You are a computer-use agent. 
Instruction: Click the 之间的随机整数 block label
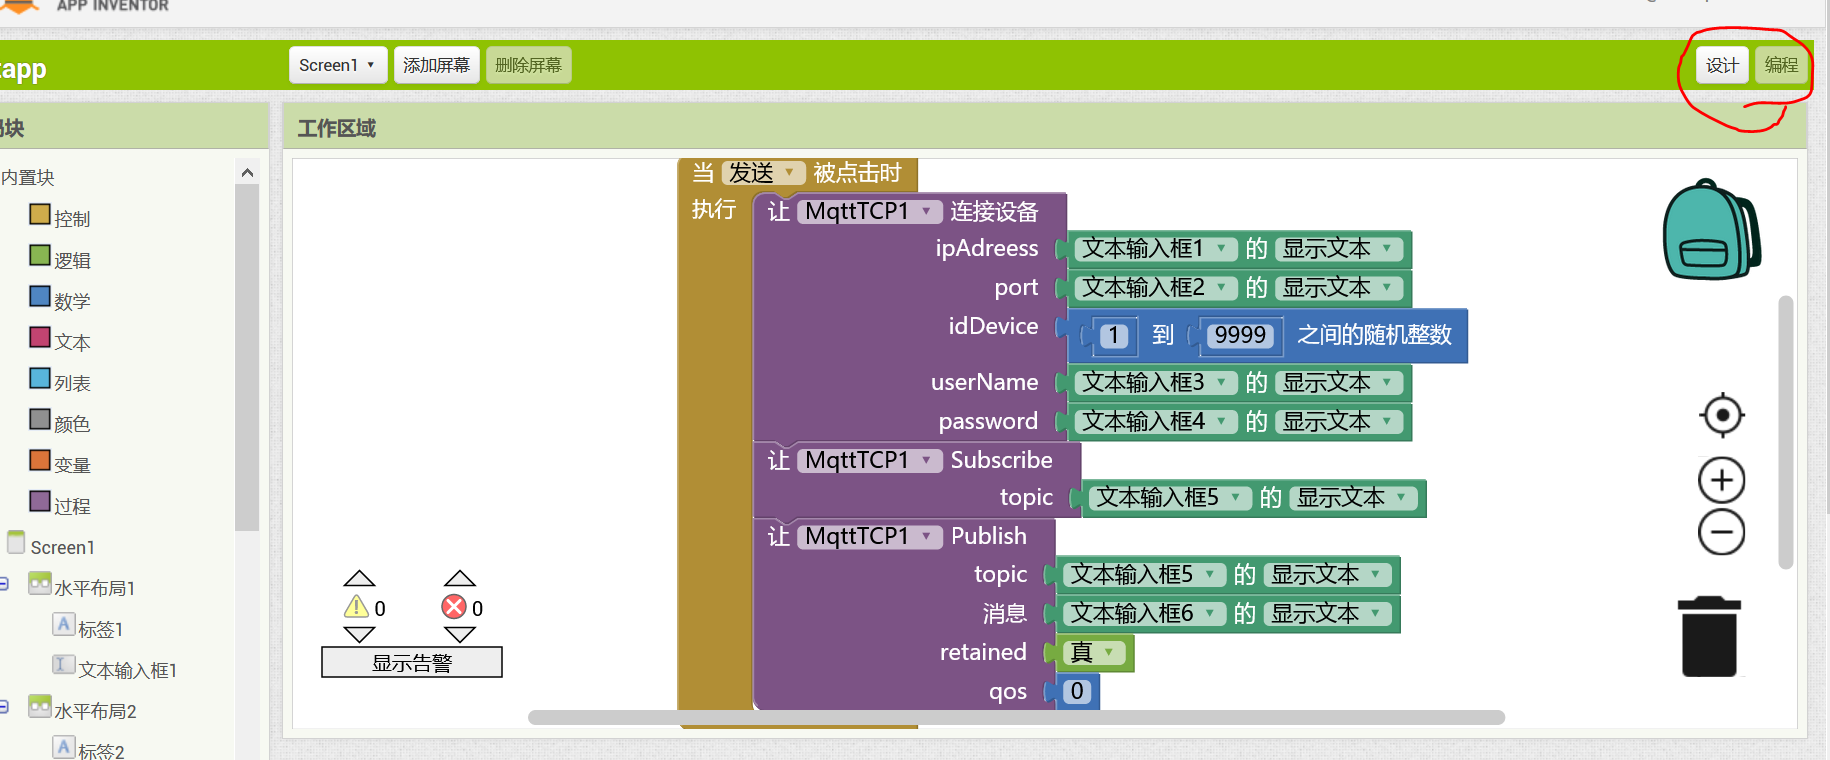pos(1374,335)
